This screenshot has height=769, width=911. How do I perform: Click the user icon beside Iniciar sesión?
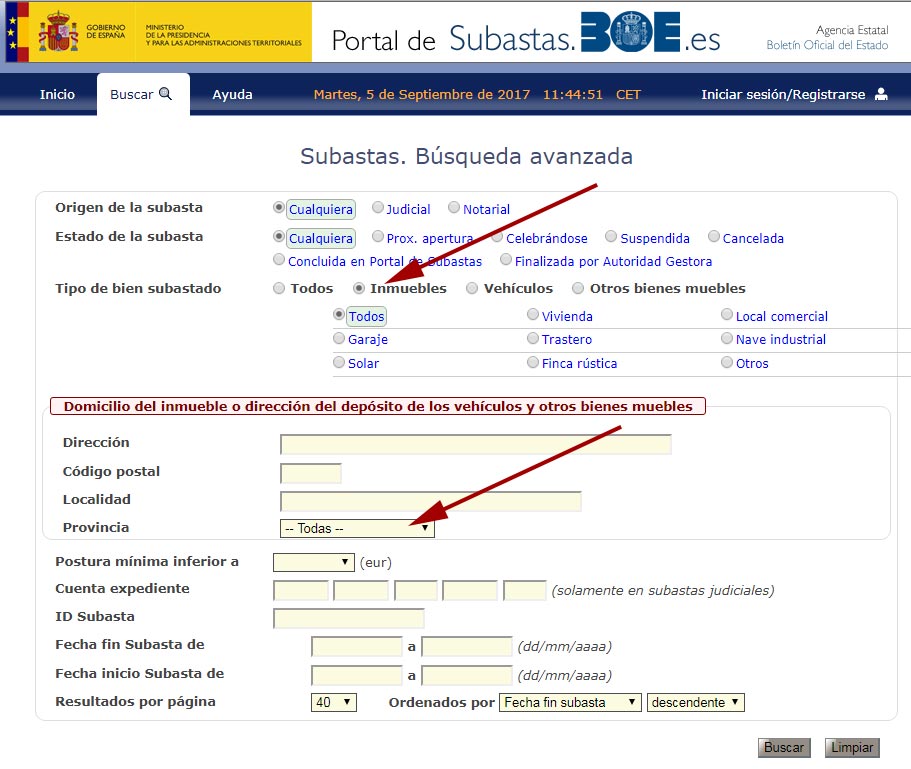pyautogui.click(x=881, y=94)
